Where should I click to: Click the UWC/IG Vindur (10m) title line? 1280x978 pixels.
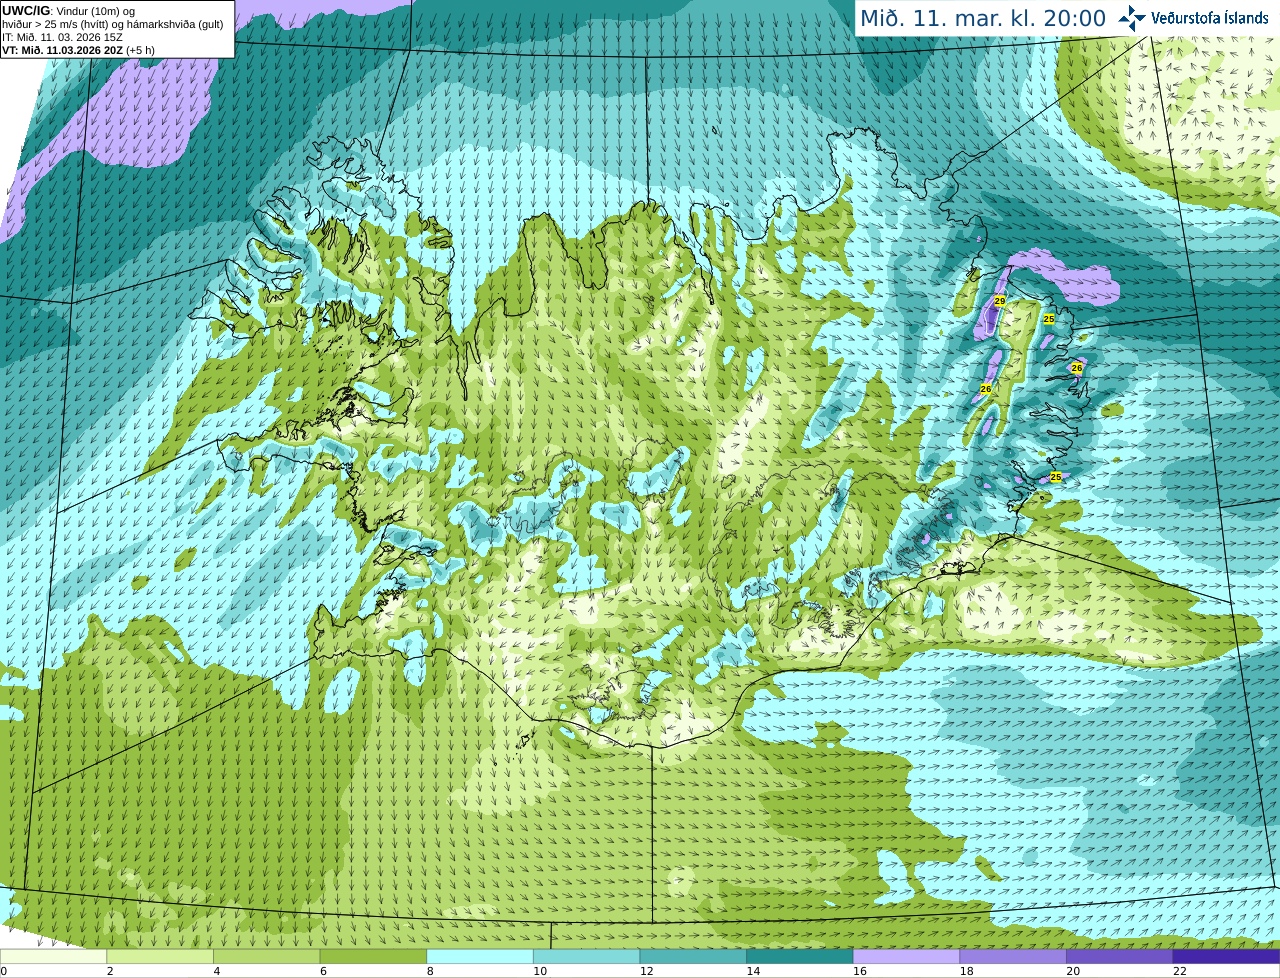[68, 11]
